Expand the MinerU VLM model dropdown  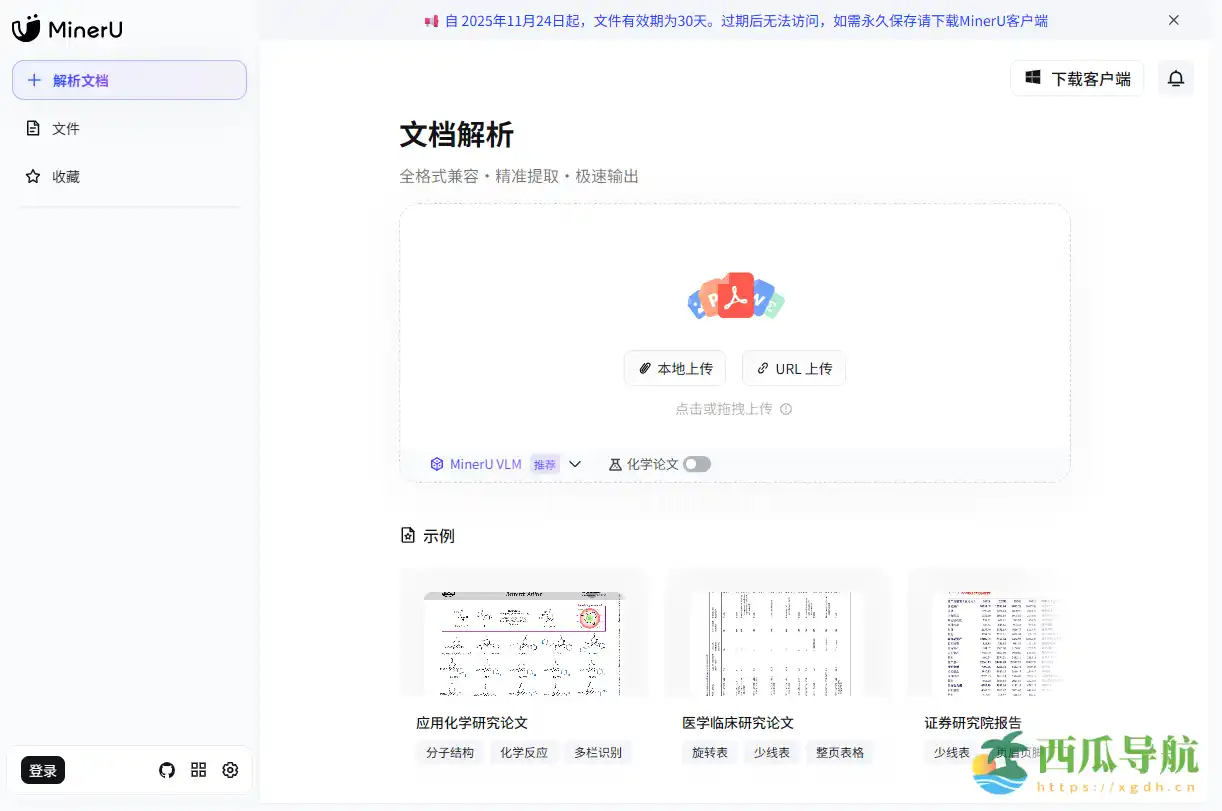(x=575, y=463)
